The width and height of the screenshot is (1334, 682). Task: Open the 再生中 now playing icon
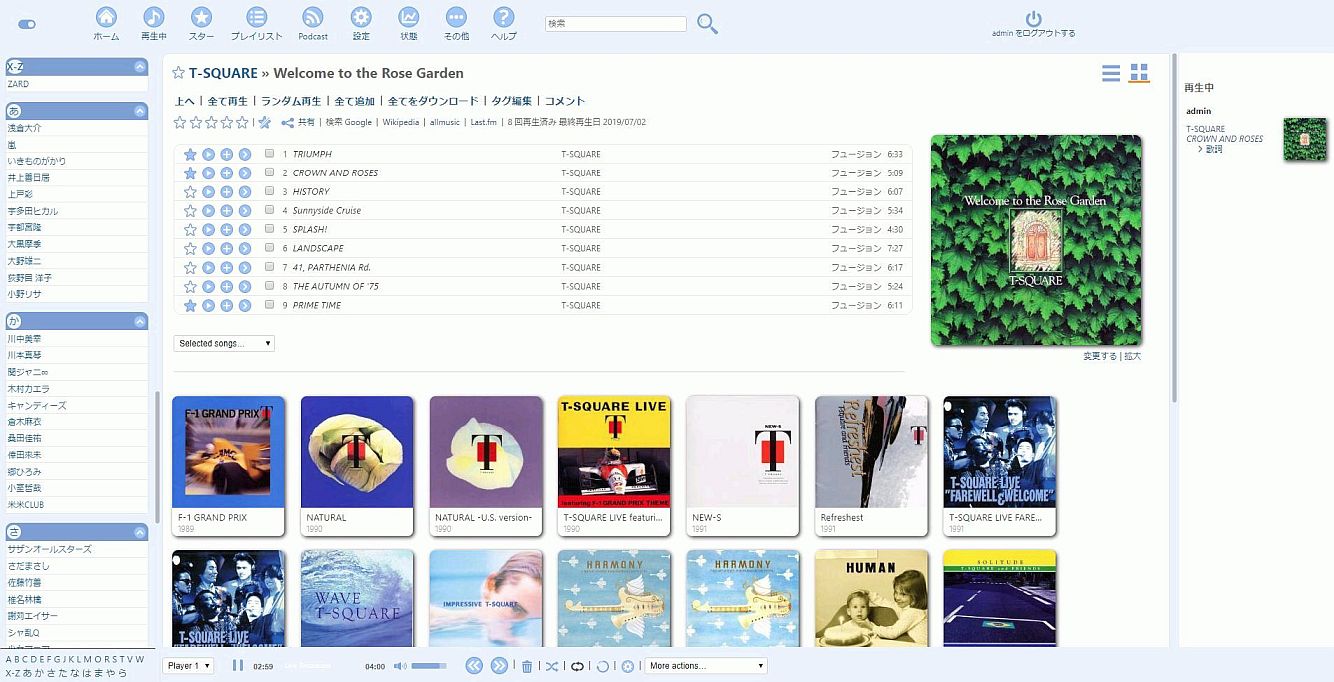pyautogui.click(x=153, y=17)
